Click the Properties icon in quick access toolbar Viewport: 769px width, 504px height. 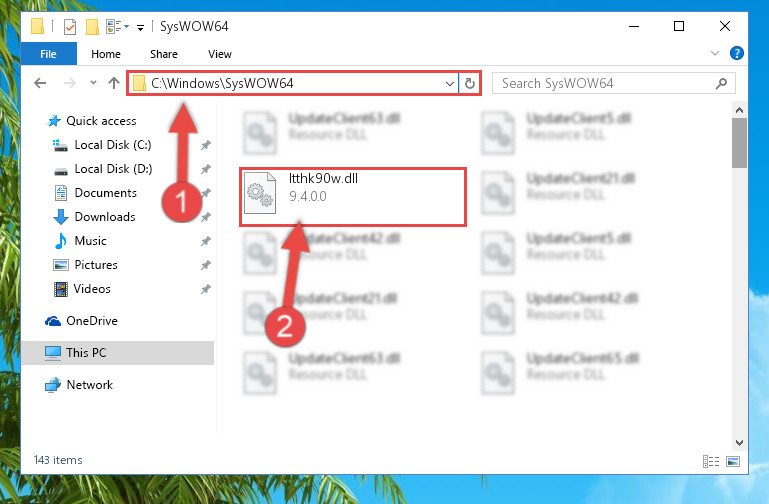[x=70, y=26]
